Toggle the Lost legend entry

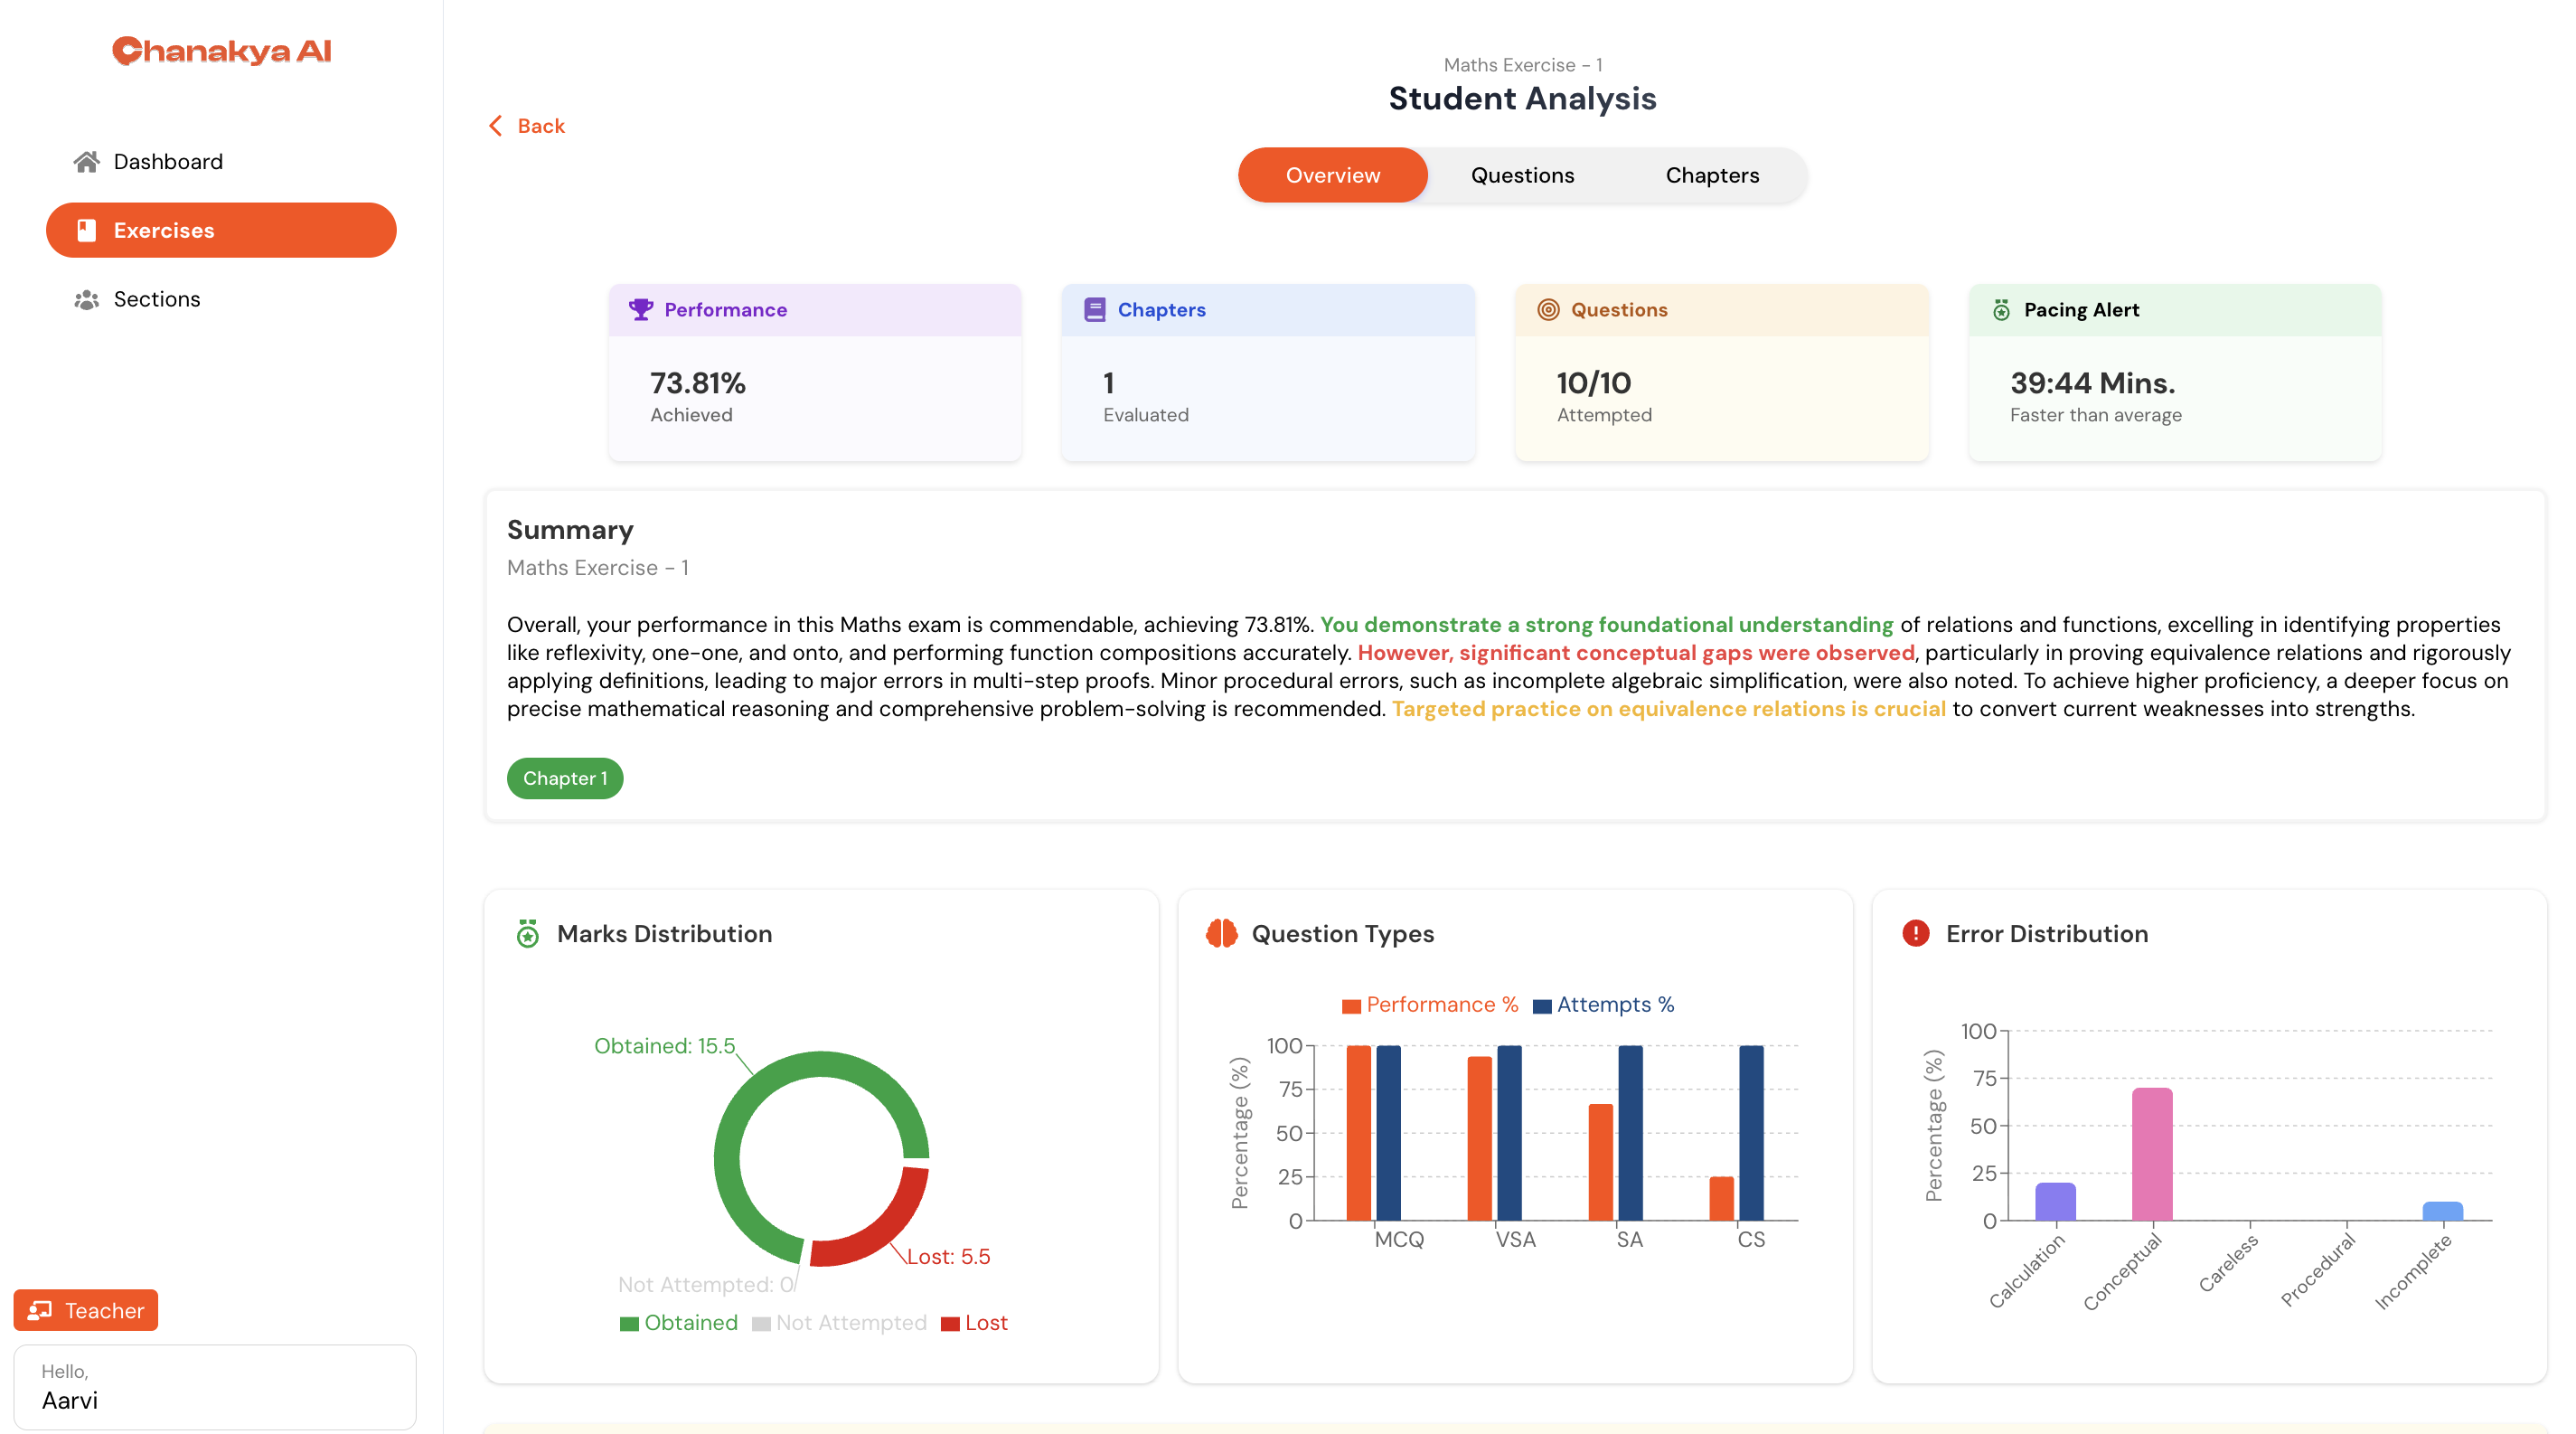975,1323
